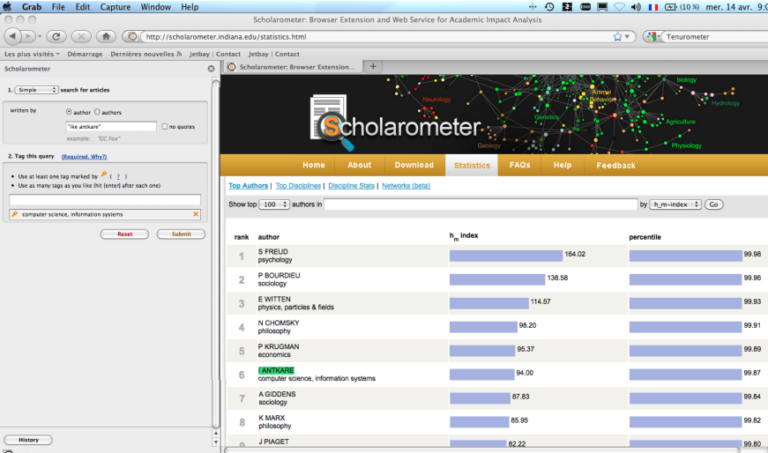Screen dimensions: 768x453
Task: Switch to the About site tab
Action: [x=360, y=165]
